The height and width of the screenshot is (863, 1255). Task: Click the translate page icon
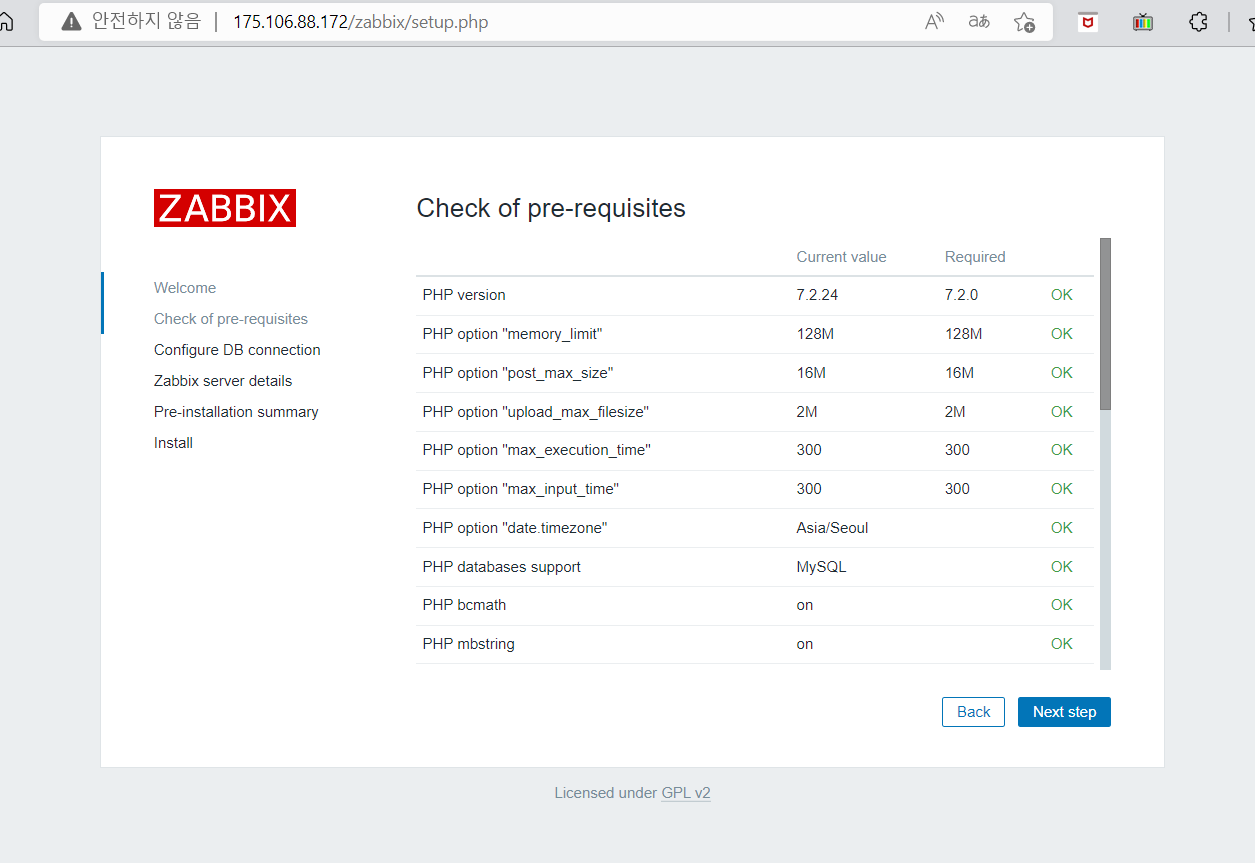979,21
